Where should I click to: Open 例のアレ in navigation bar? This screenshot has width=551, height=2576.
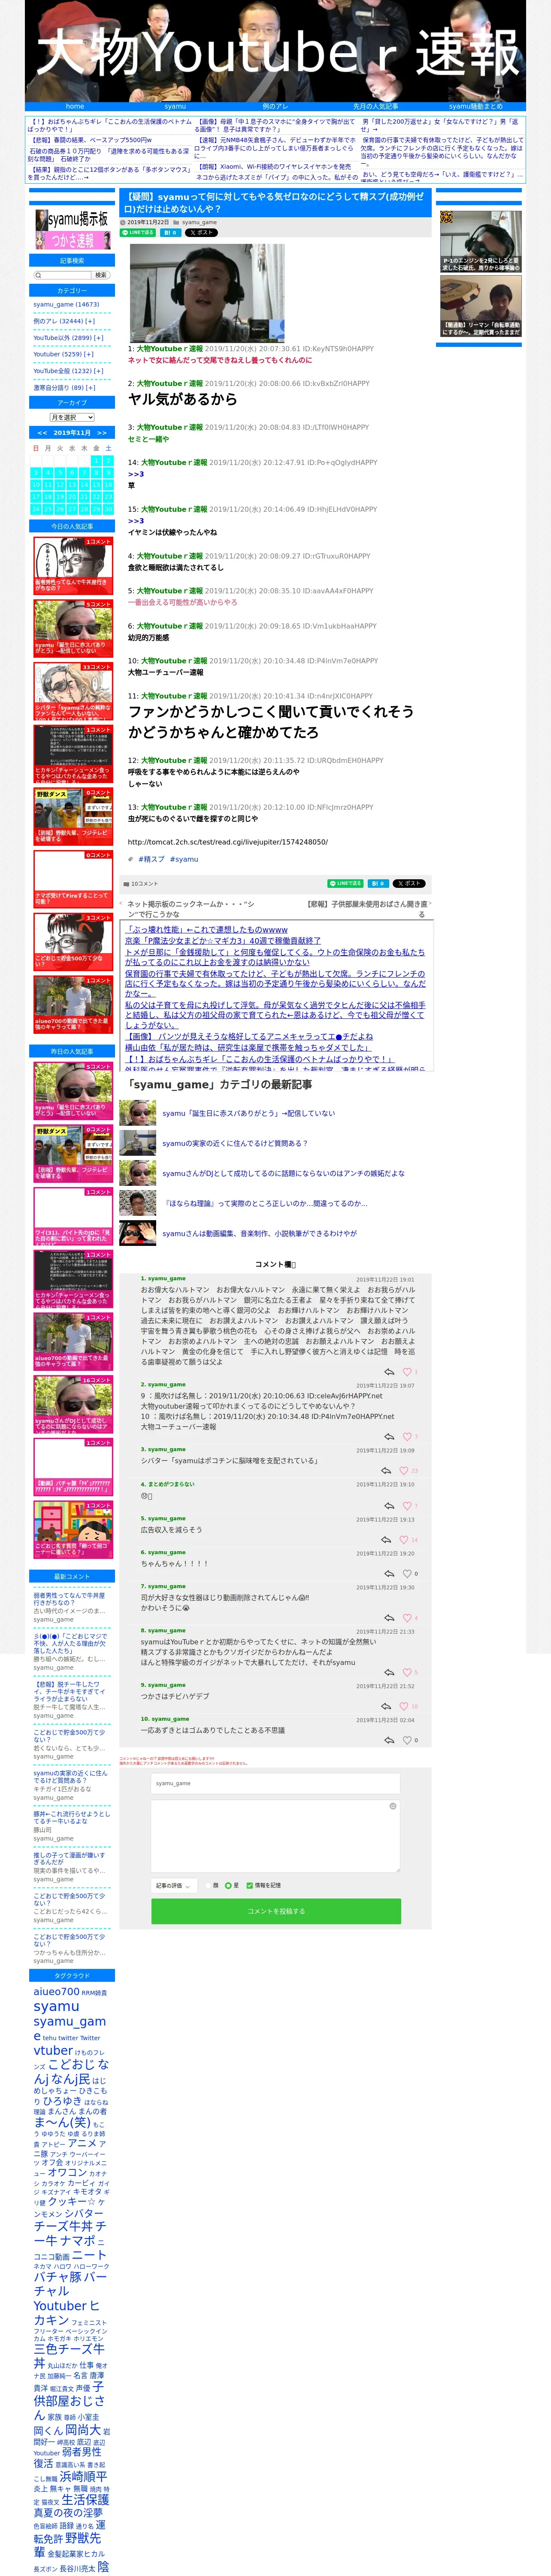click(x=275, y=106)
